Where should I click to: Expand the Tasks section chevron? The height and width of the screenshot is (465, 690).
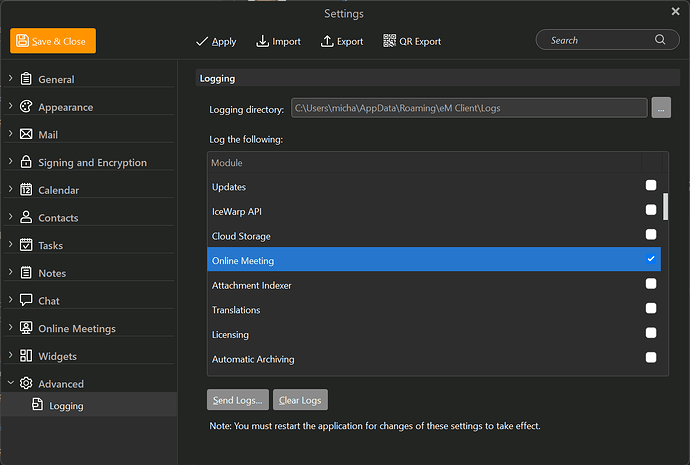11,244
